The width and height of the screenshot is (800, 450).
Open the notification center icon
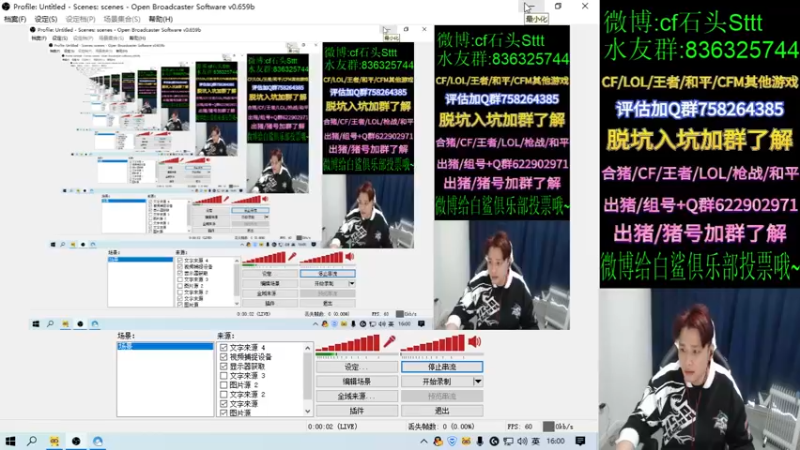coord(580,441)
